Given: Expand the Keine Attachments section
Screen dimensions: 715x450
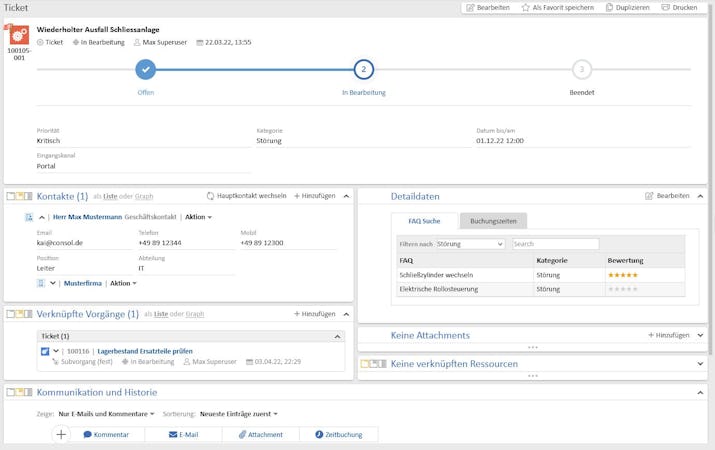Looking at the screenshot, I should pos(700,335).
